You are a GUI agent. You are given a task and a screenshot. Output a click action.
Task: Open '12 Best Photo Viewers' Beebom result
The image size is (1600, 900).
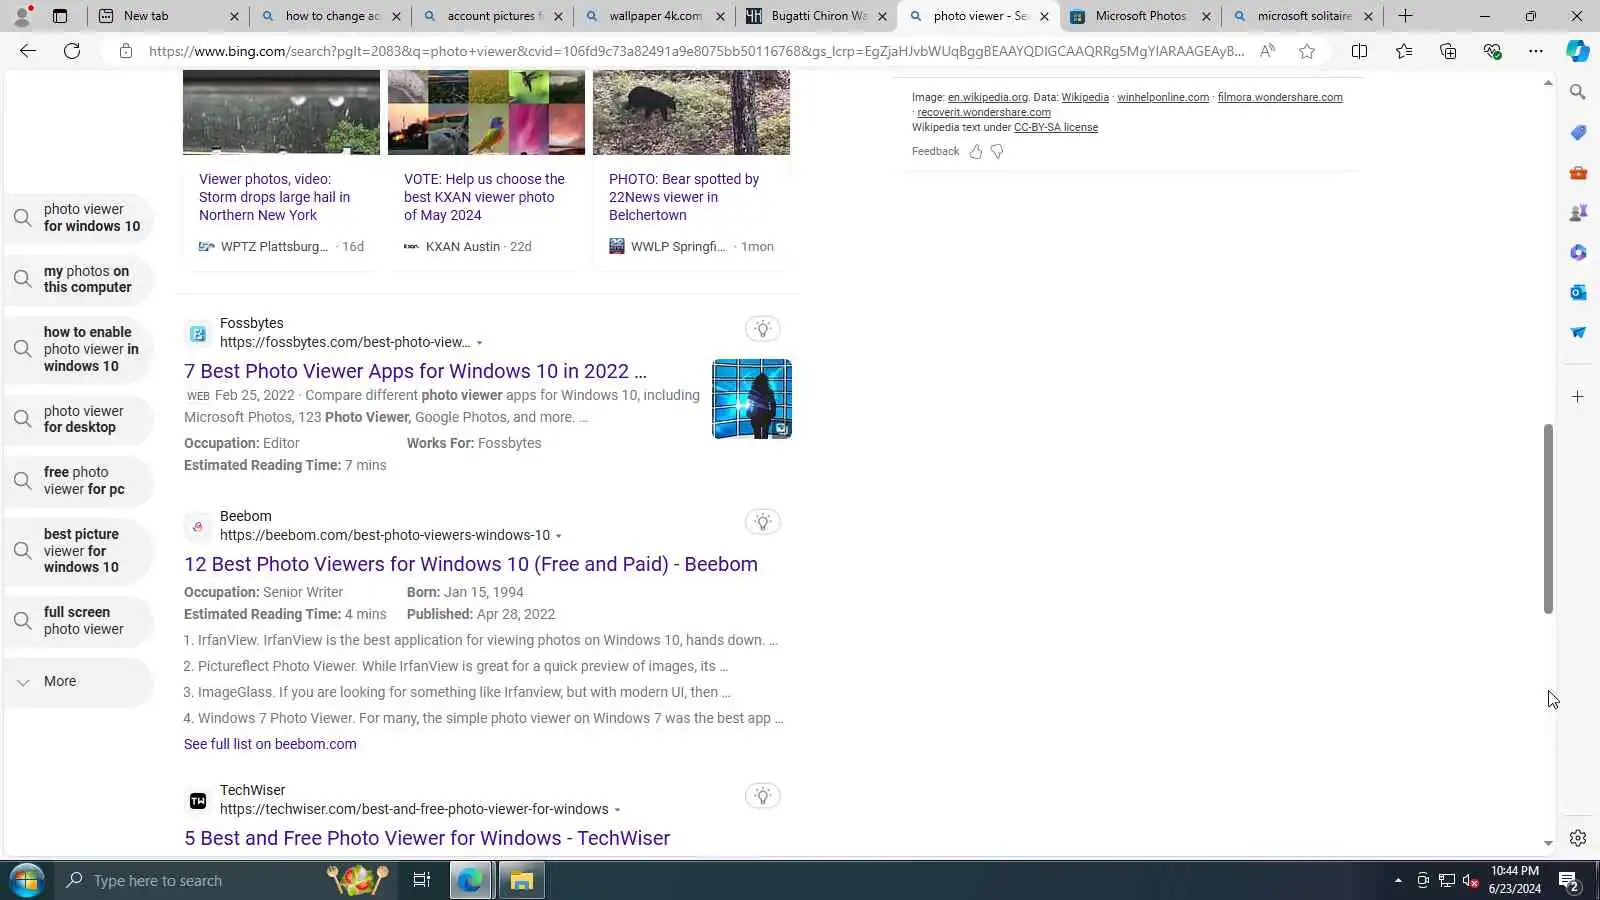point(471,564)
